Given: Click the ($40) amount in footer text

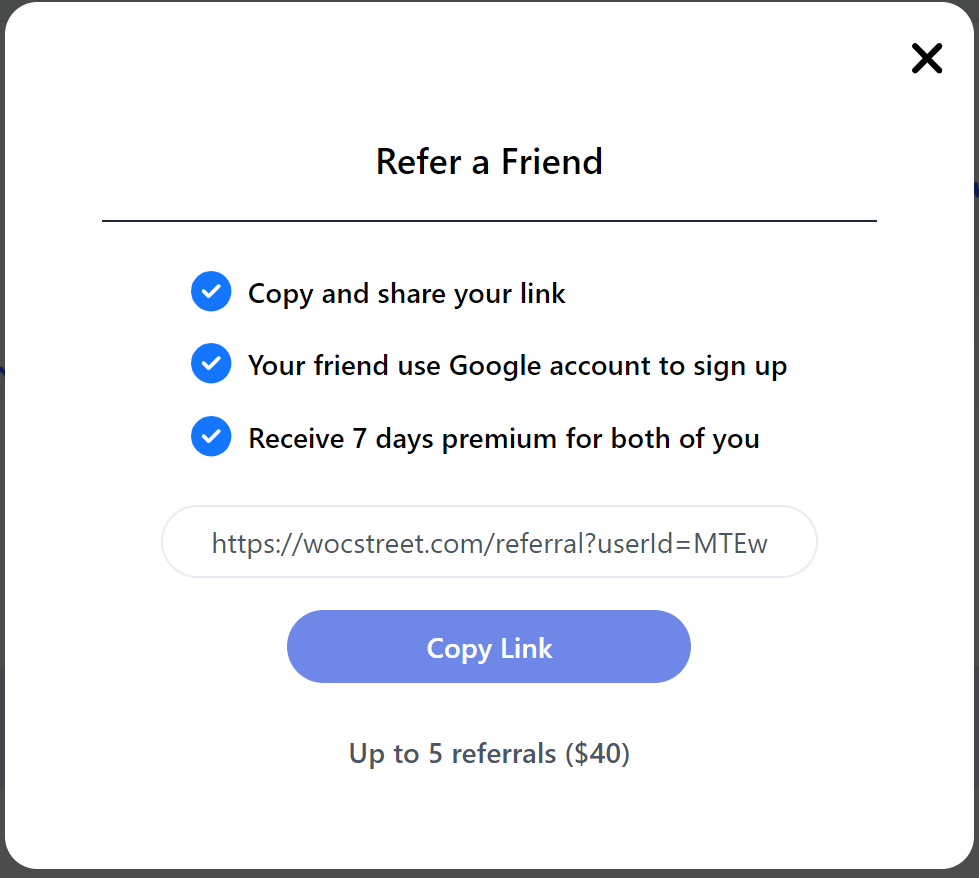Looking at the screenshot, I should [598, 753].
